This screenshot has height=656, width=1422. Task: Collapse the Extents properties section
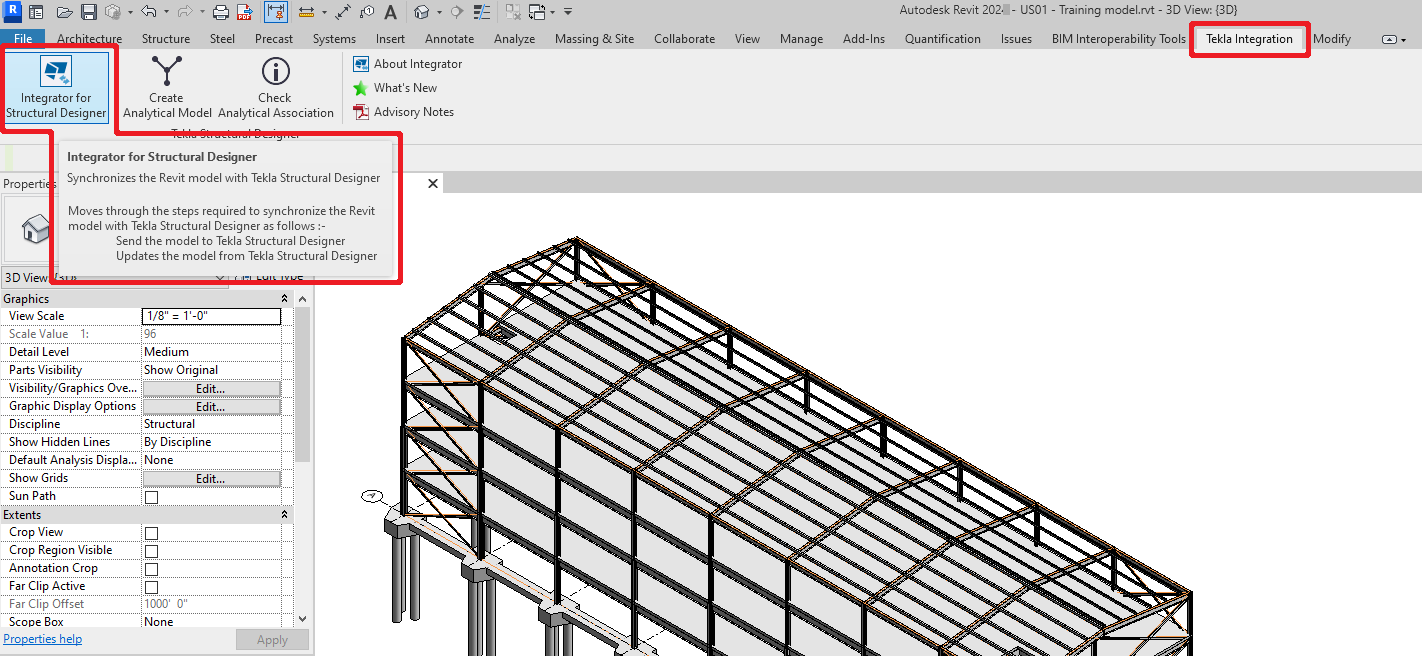285,515
